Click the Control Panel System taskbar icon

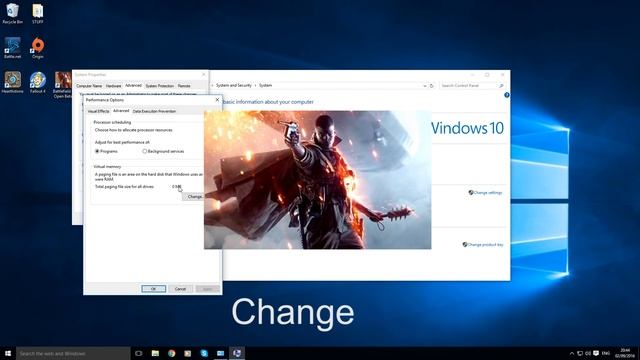[237, 353]
